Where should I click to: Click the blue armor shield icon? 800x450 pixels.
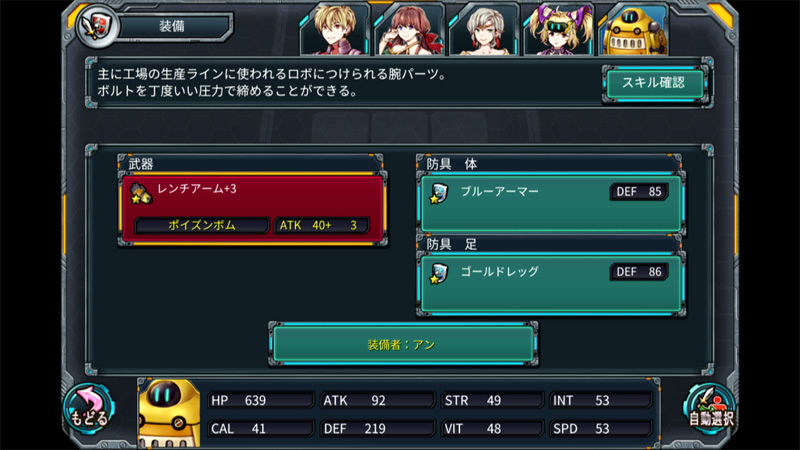pos(438,193)
